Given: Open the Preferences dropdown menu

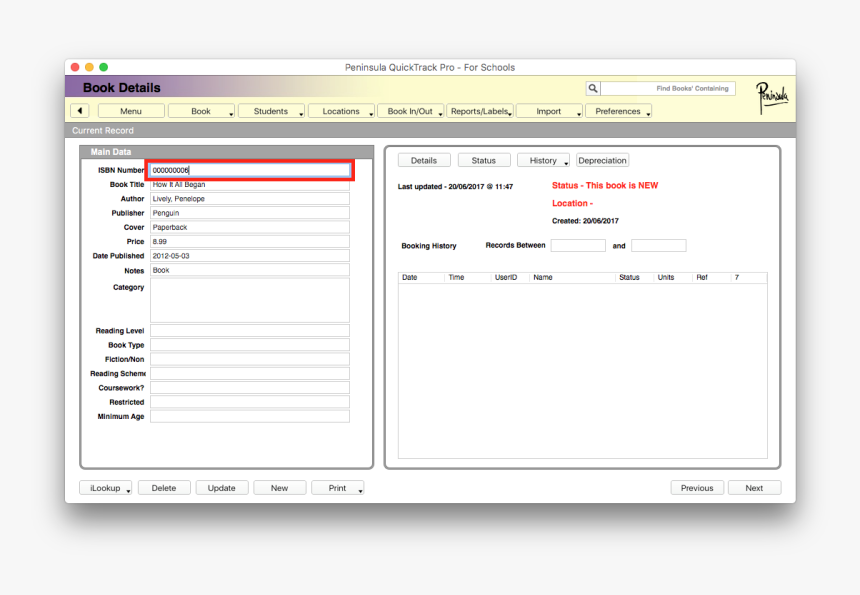Looking at the screenshot, I should click(x=619, y=111).
